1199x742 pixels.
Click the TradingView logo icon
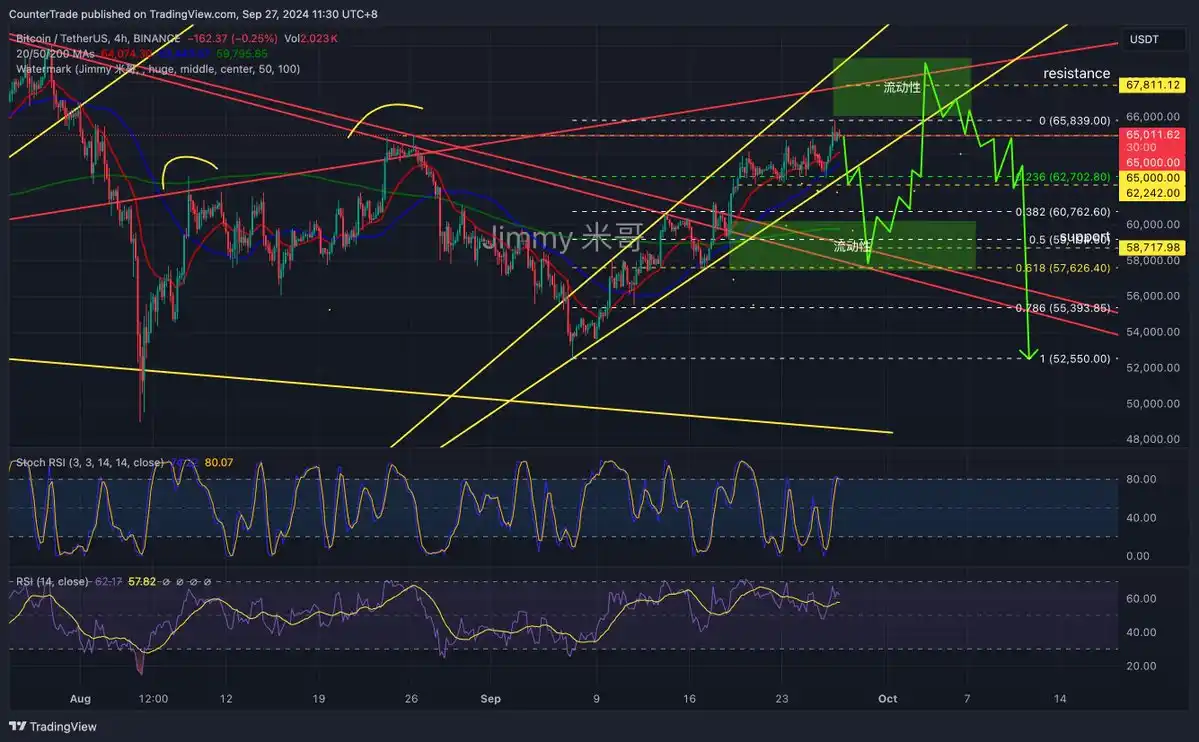coord(19,726)
